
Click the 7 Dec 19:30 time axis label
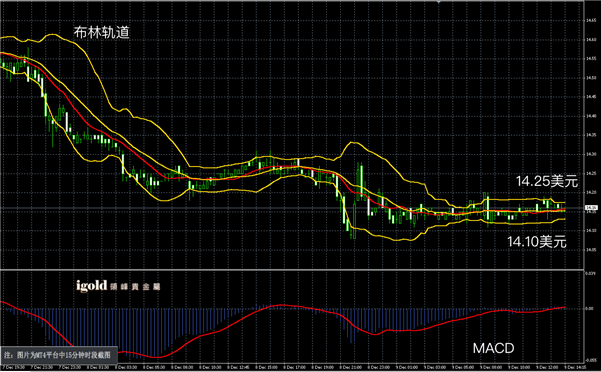pos(14,367)
